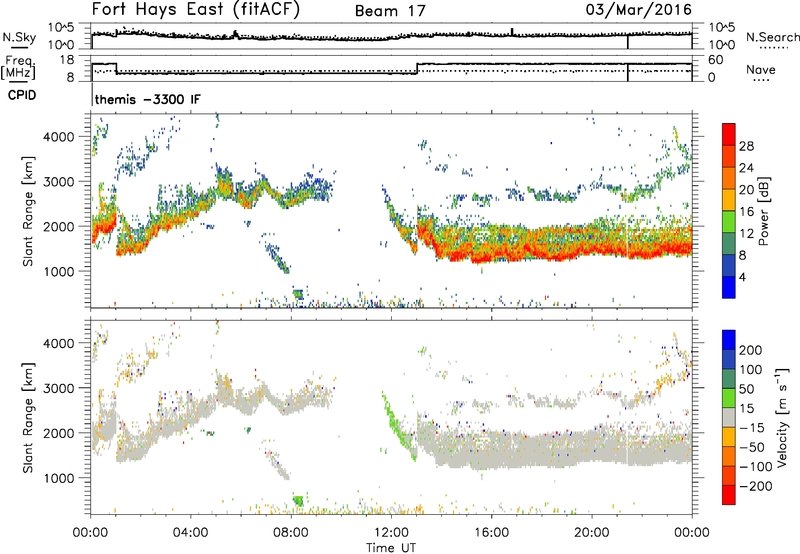Click the '-15' Velocity colorbar value
Screen dimensions: 800x554
tap(752, 428)
